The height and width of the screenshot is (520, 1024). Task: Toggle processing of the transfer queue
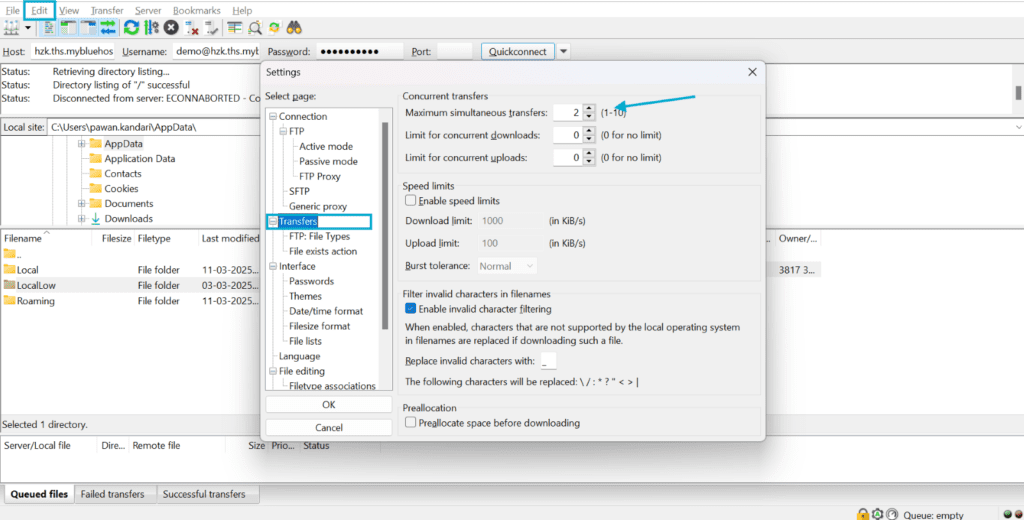pyautogui.click(x=152, y=27)
